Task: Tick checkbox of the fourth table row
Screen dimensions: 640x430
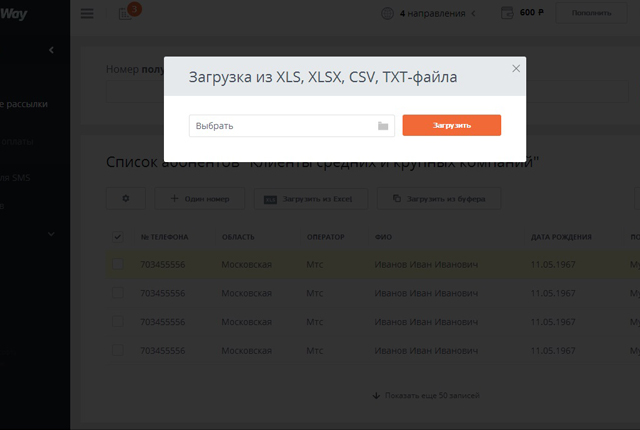Action: (118, 350)
